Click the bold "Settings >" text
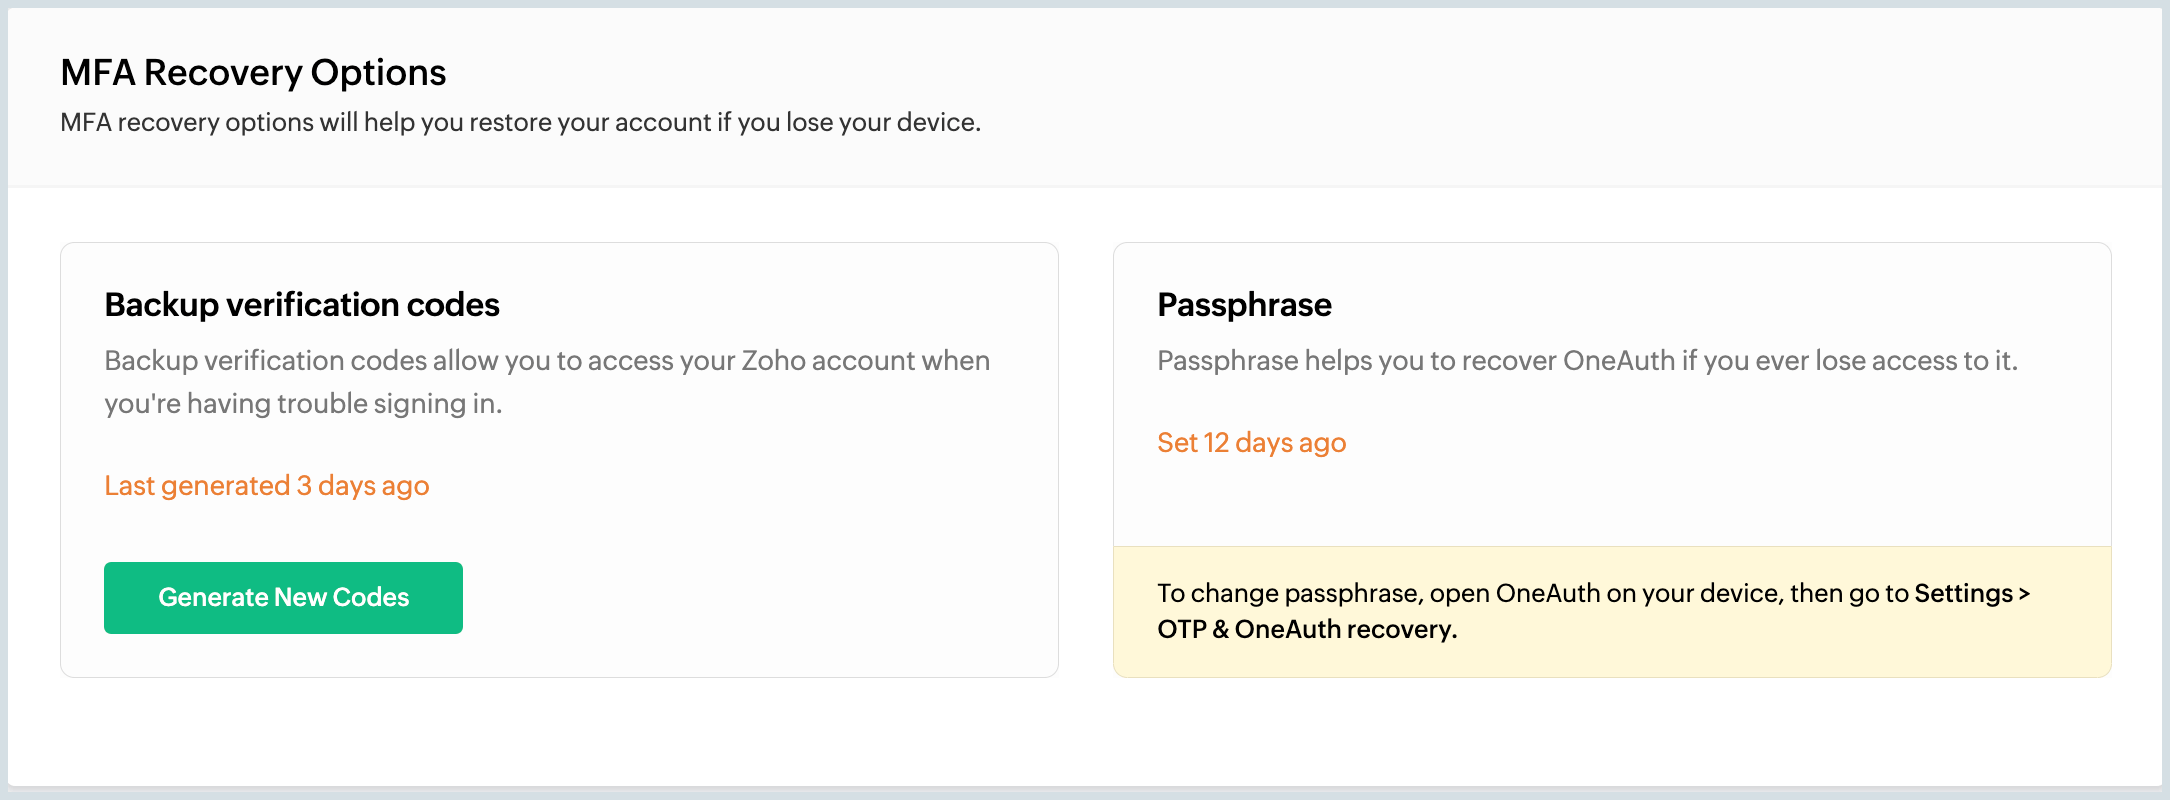The width and height of the screenshot is (2170, 800). click(1972, 594)
